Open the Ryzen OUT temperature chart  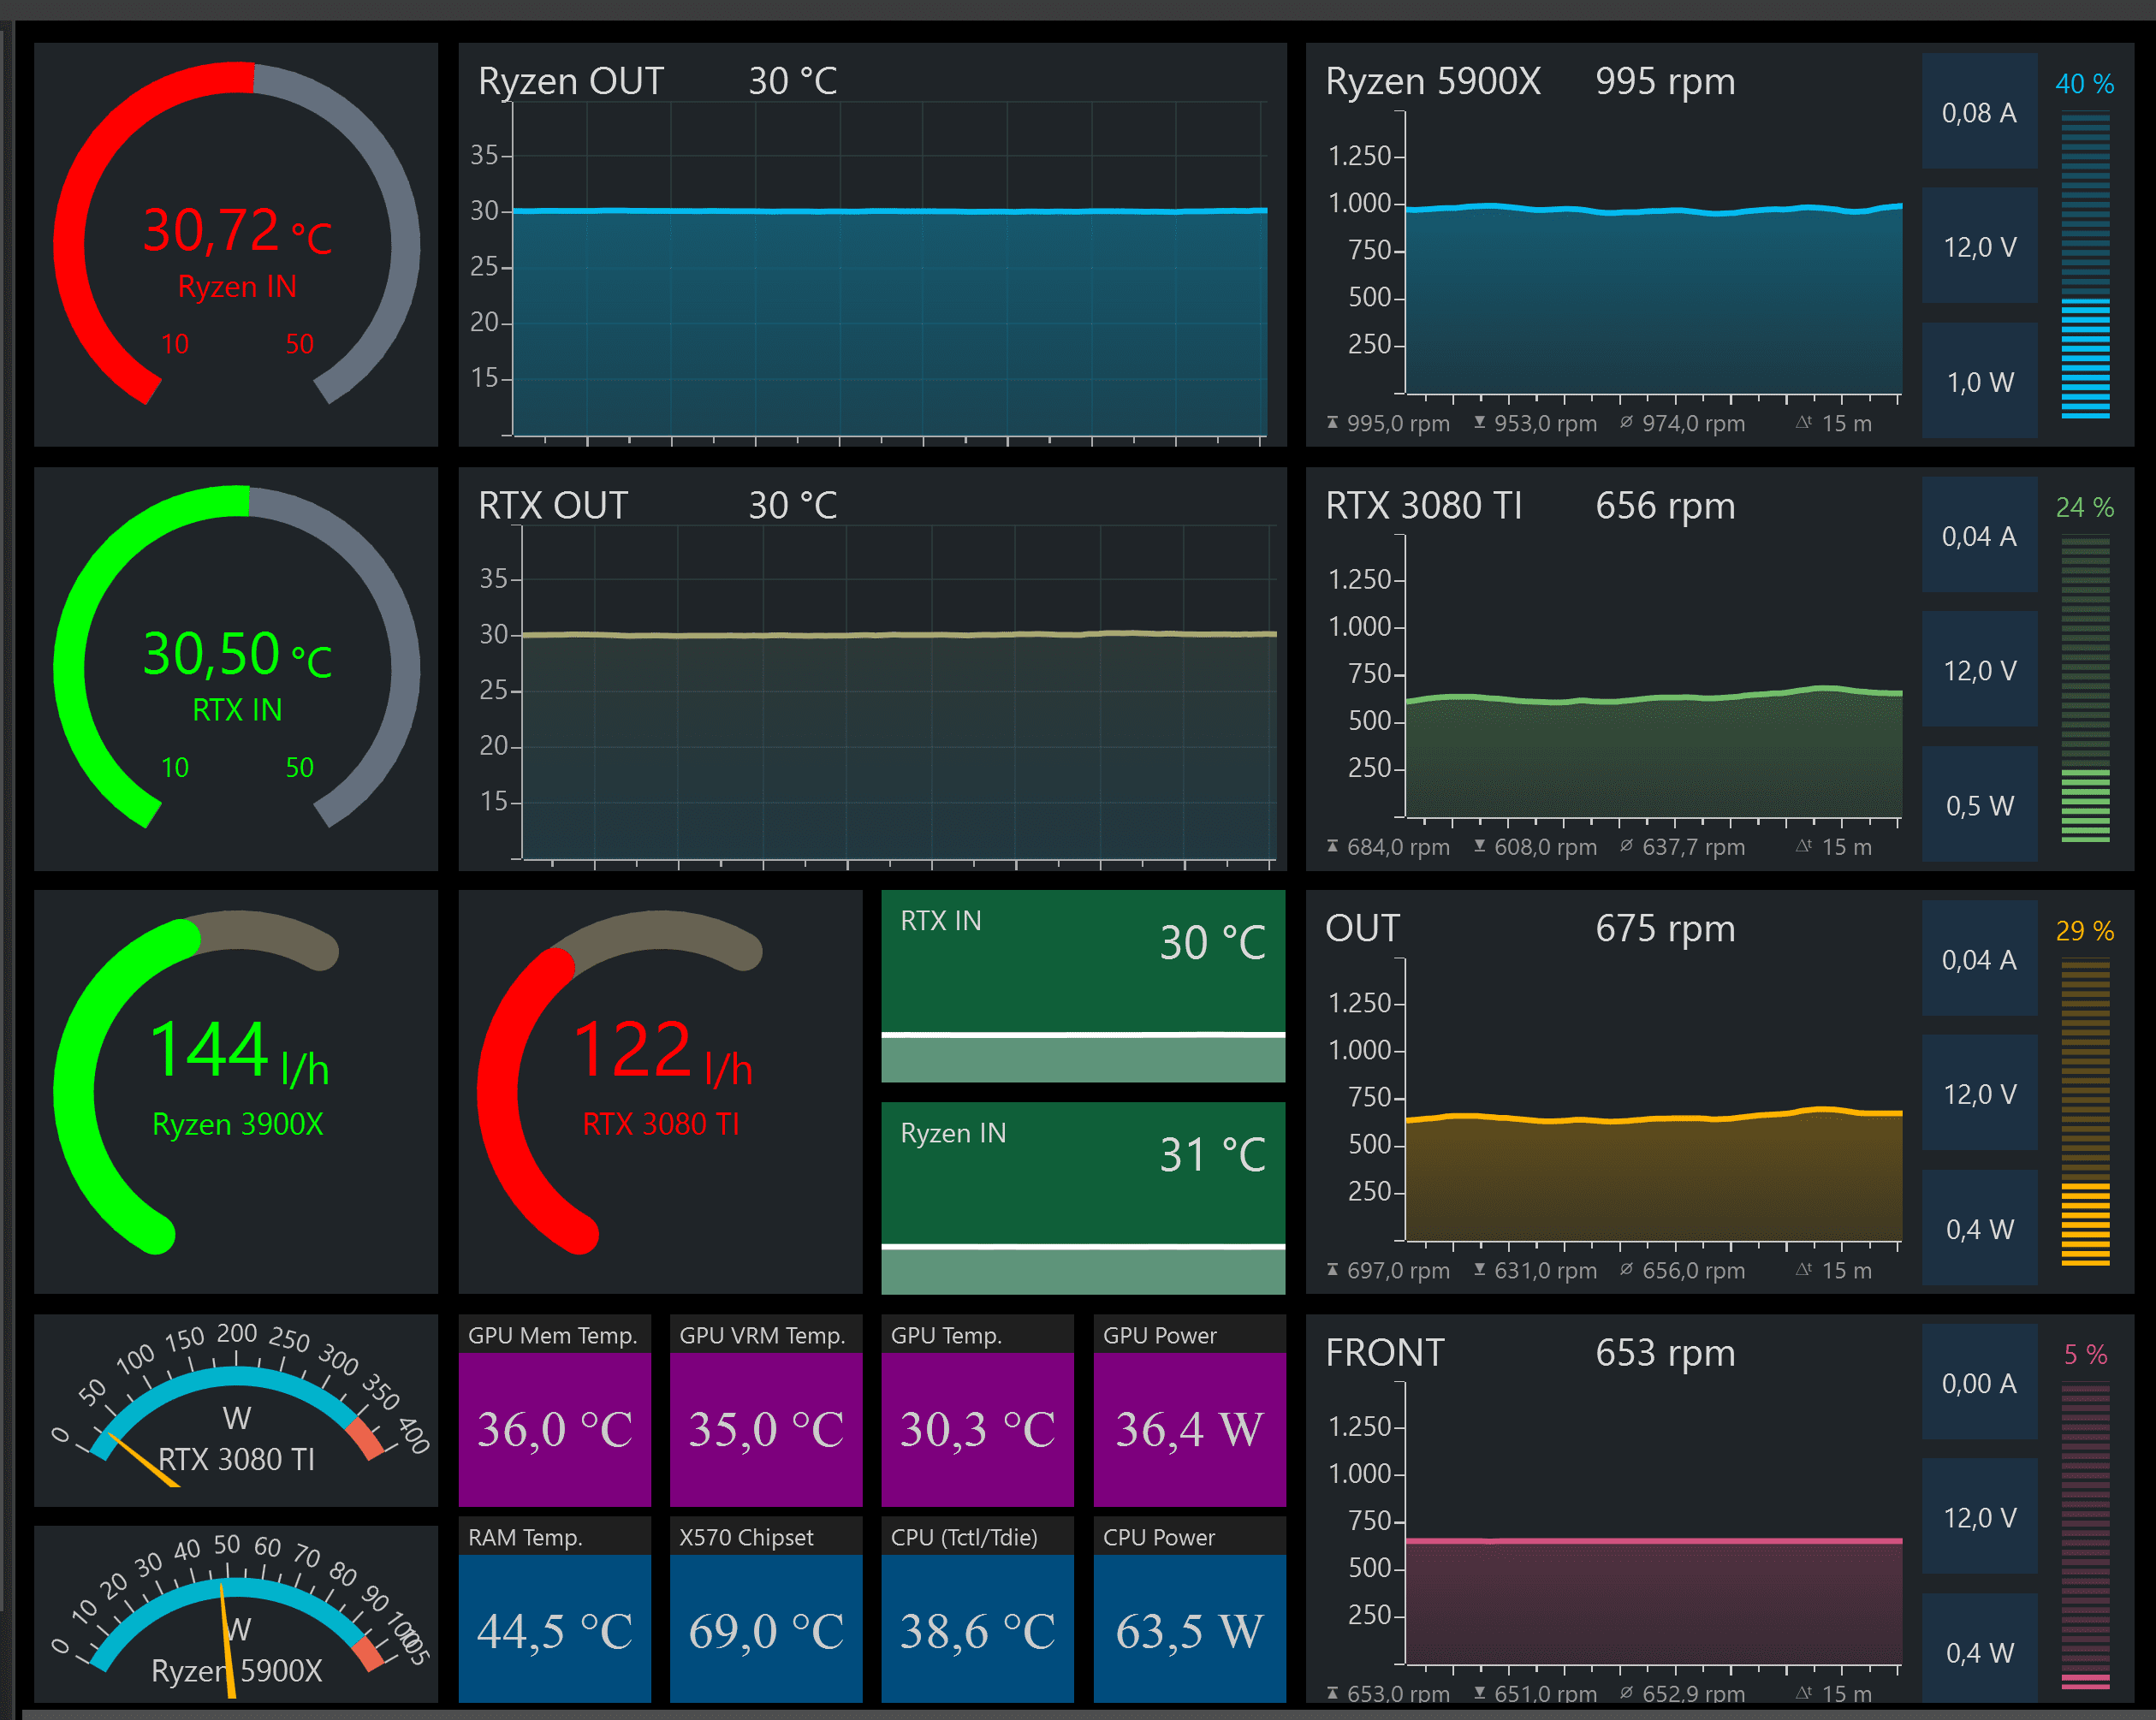click(872, 244)
